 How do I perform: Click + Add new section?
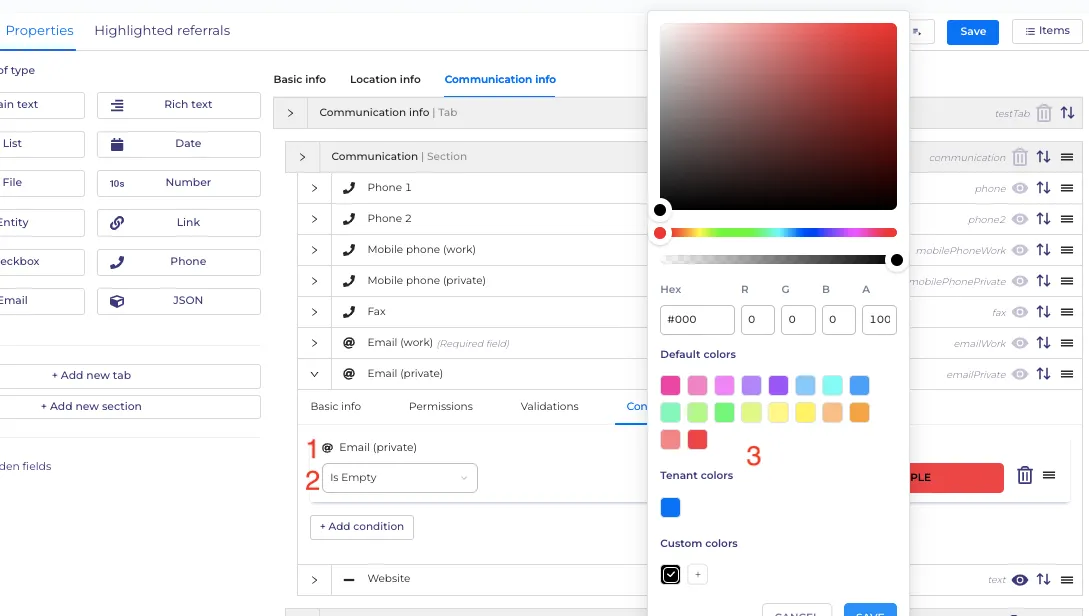pos(130,406)
